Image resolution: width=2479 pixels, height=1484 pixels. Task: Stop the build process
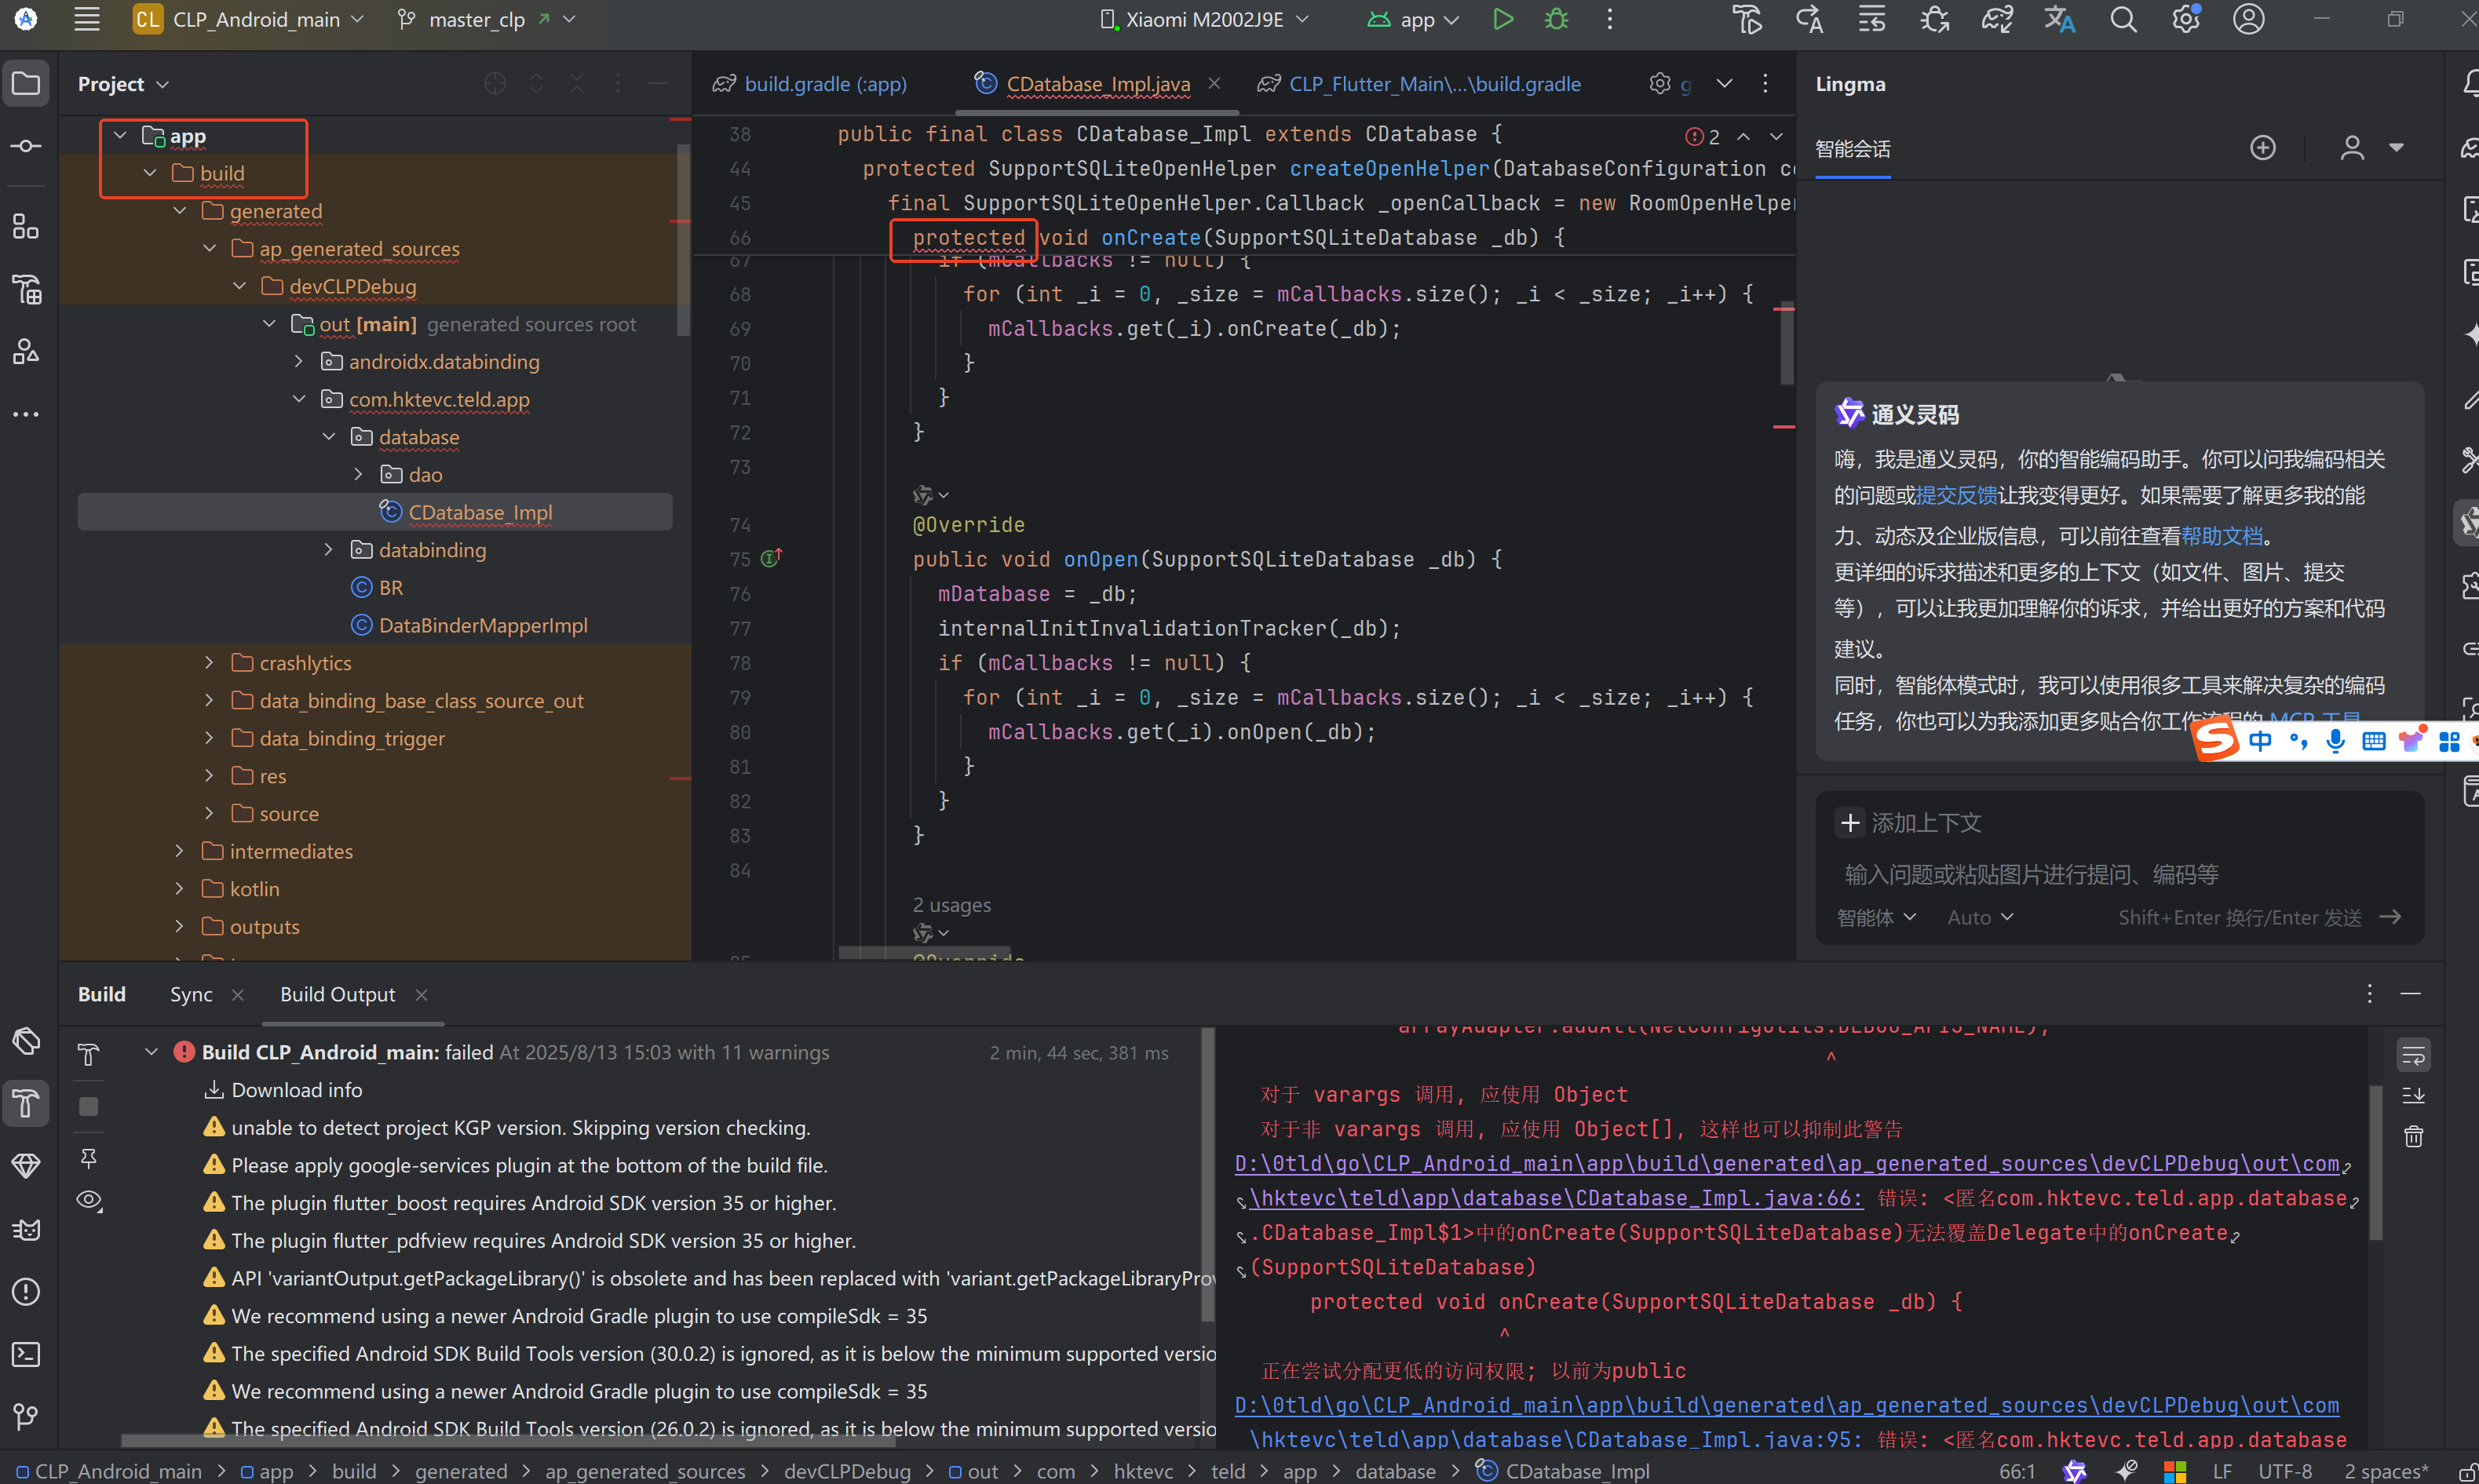pyautogui.click(x=89, y=1106)
